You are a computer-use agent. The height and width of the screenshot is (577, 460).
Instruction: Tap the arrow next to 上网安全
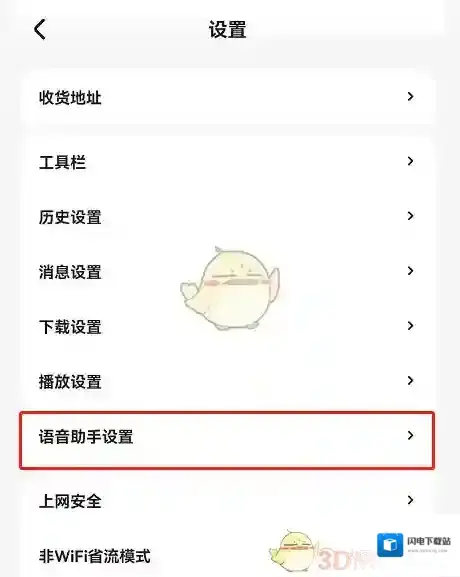[x=410, y=500]
